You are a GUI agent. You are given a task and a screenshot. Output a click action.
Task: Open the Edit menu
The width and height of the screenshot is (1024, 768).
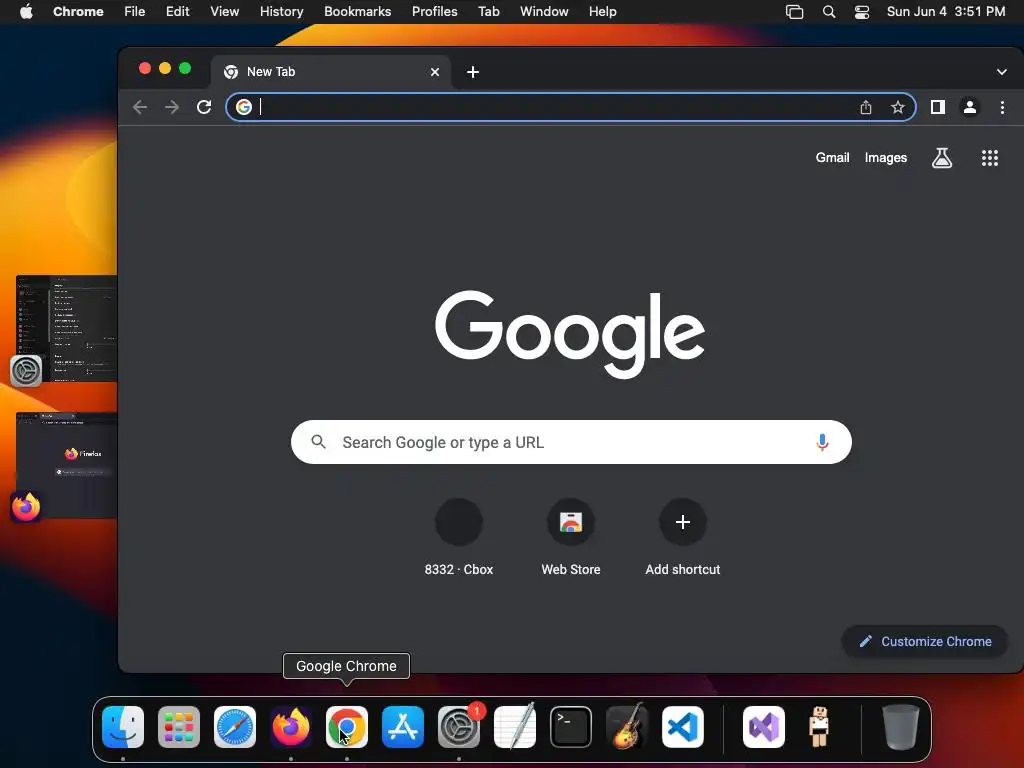pyautogui.click(x=178, y=11)
